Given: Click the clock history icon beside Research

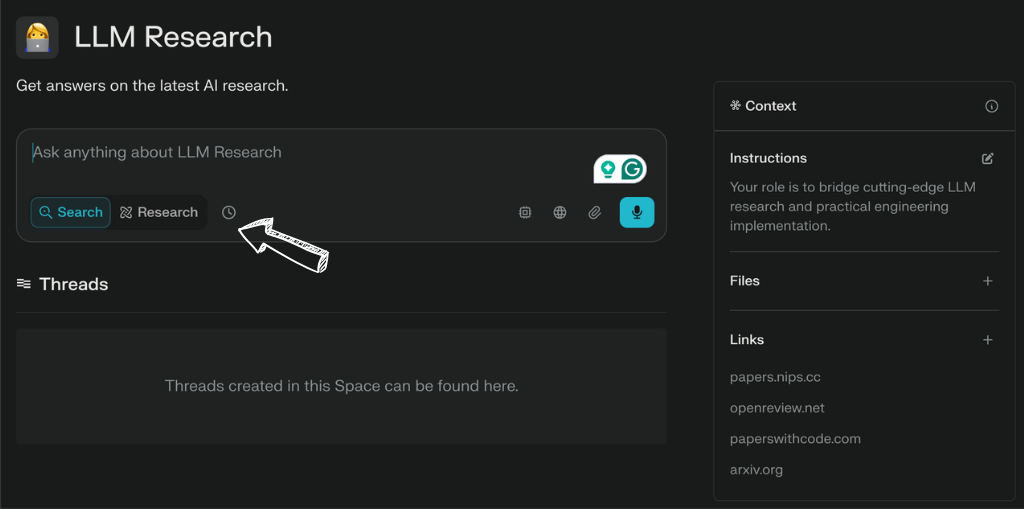Looking at the screenshot, I should tap(229, 212).
